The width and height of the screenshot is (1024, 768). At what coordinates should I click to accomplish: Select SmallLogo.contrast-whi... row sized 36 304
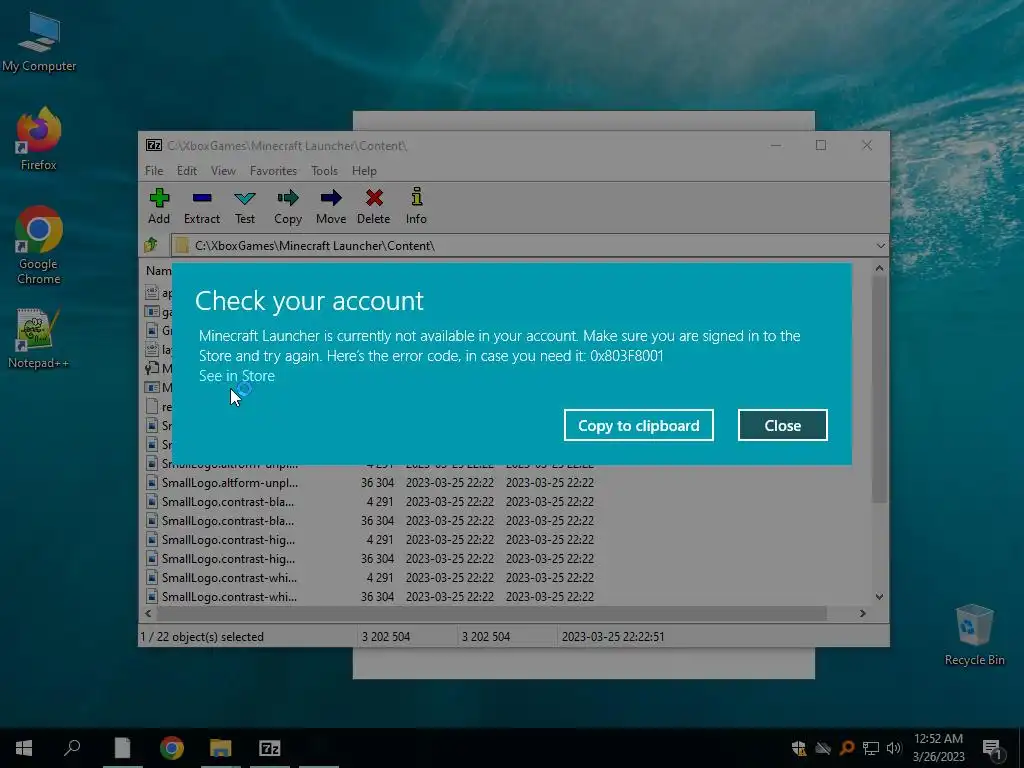370,596
